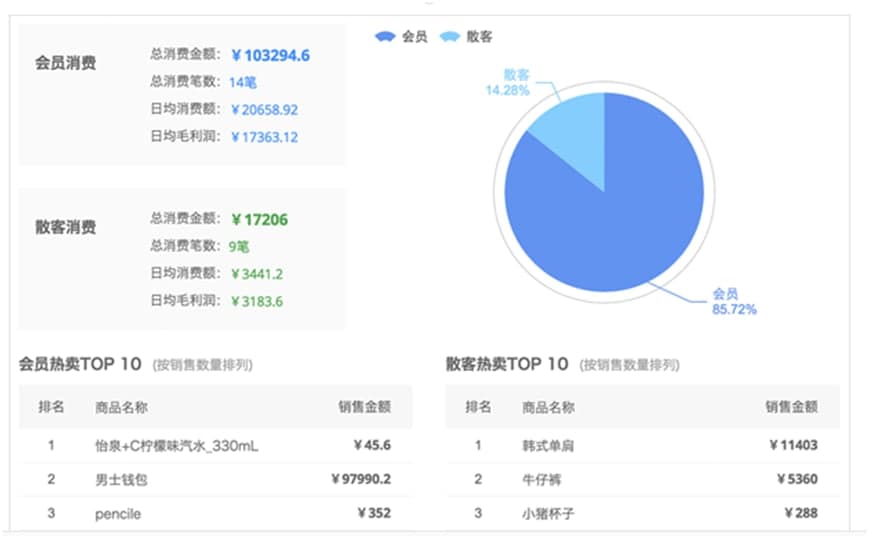Select the 男士钱包 product row
The height and width of the screenshot is (538, 869).
[x=216, y=479]
